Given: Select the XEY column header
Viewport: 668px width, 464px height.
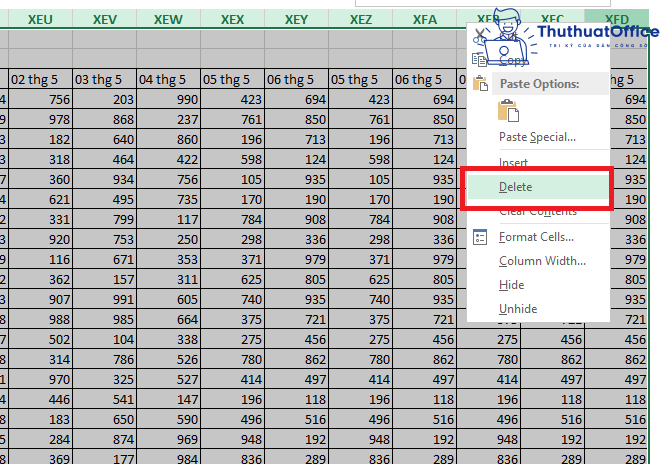Looking at the screenshot, I should (297, 19).
